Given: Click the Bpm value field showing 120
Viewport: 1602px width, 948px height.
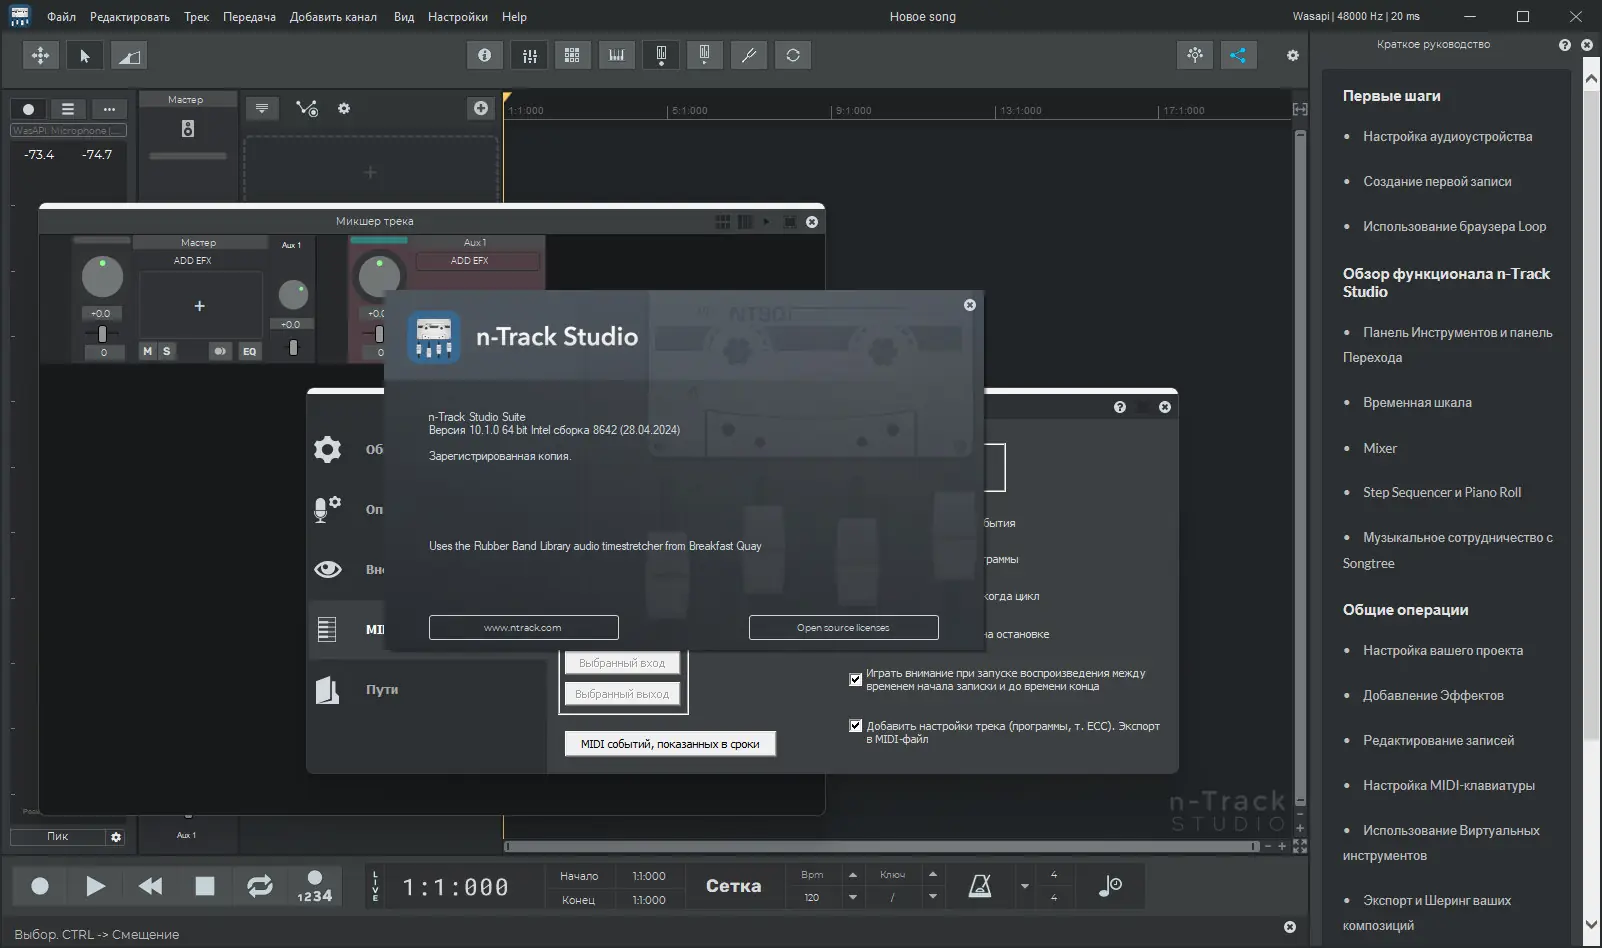Looking at the screenshot, I should coord(812,898).
